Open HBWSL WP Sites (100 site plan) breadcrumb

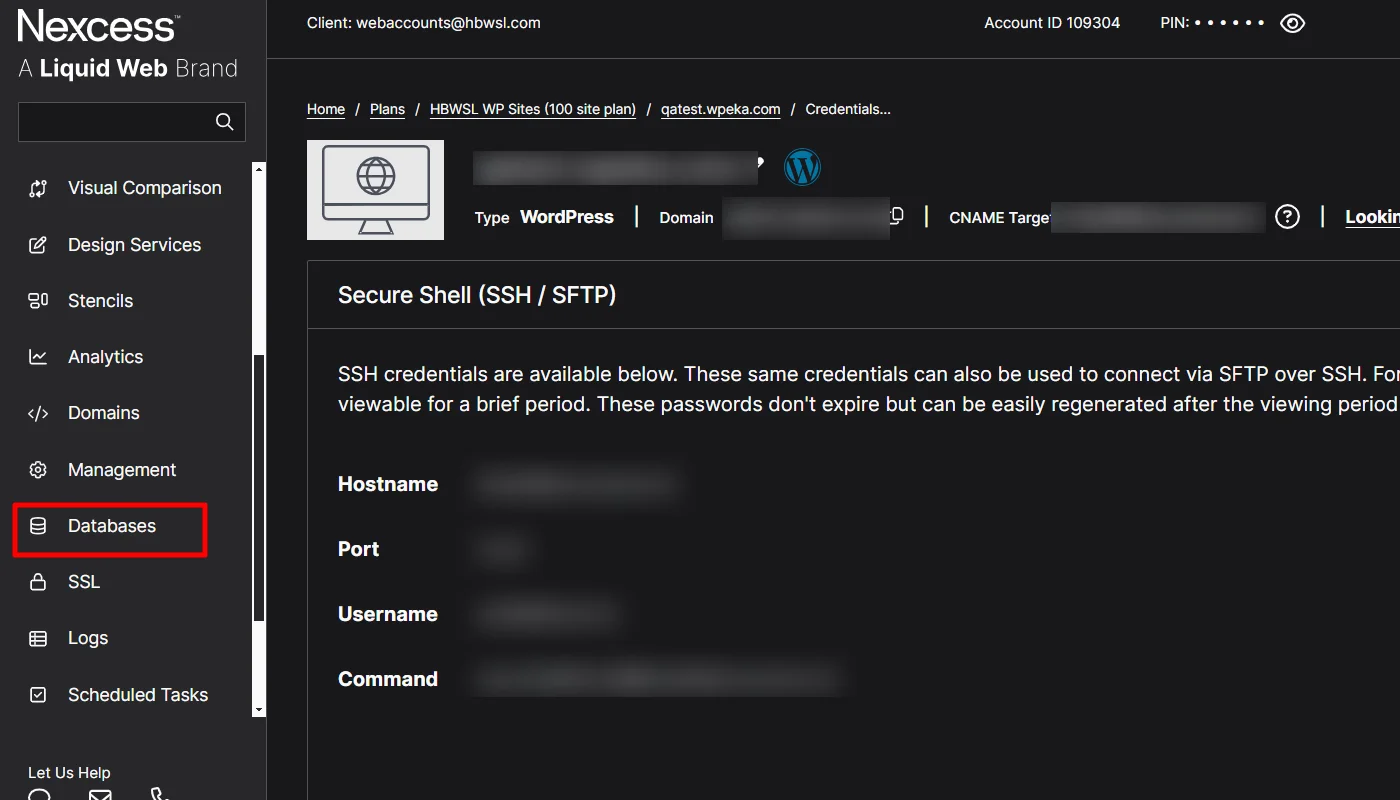point(533,109)
